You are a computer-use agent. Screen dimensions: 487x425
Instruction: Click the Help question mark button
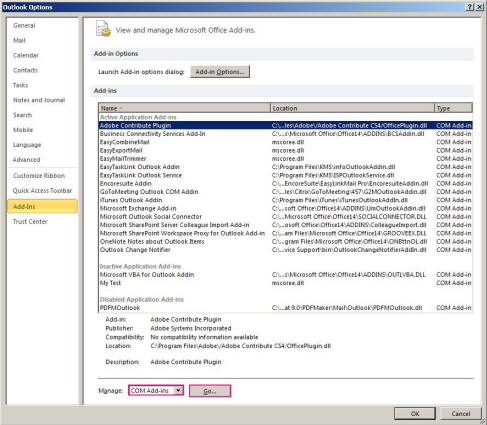coord(470,7)
